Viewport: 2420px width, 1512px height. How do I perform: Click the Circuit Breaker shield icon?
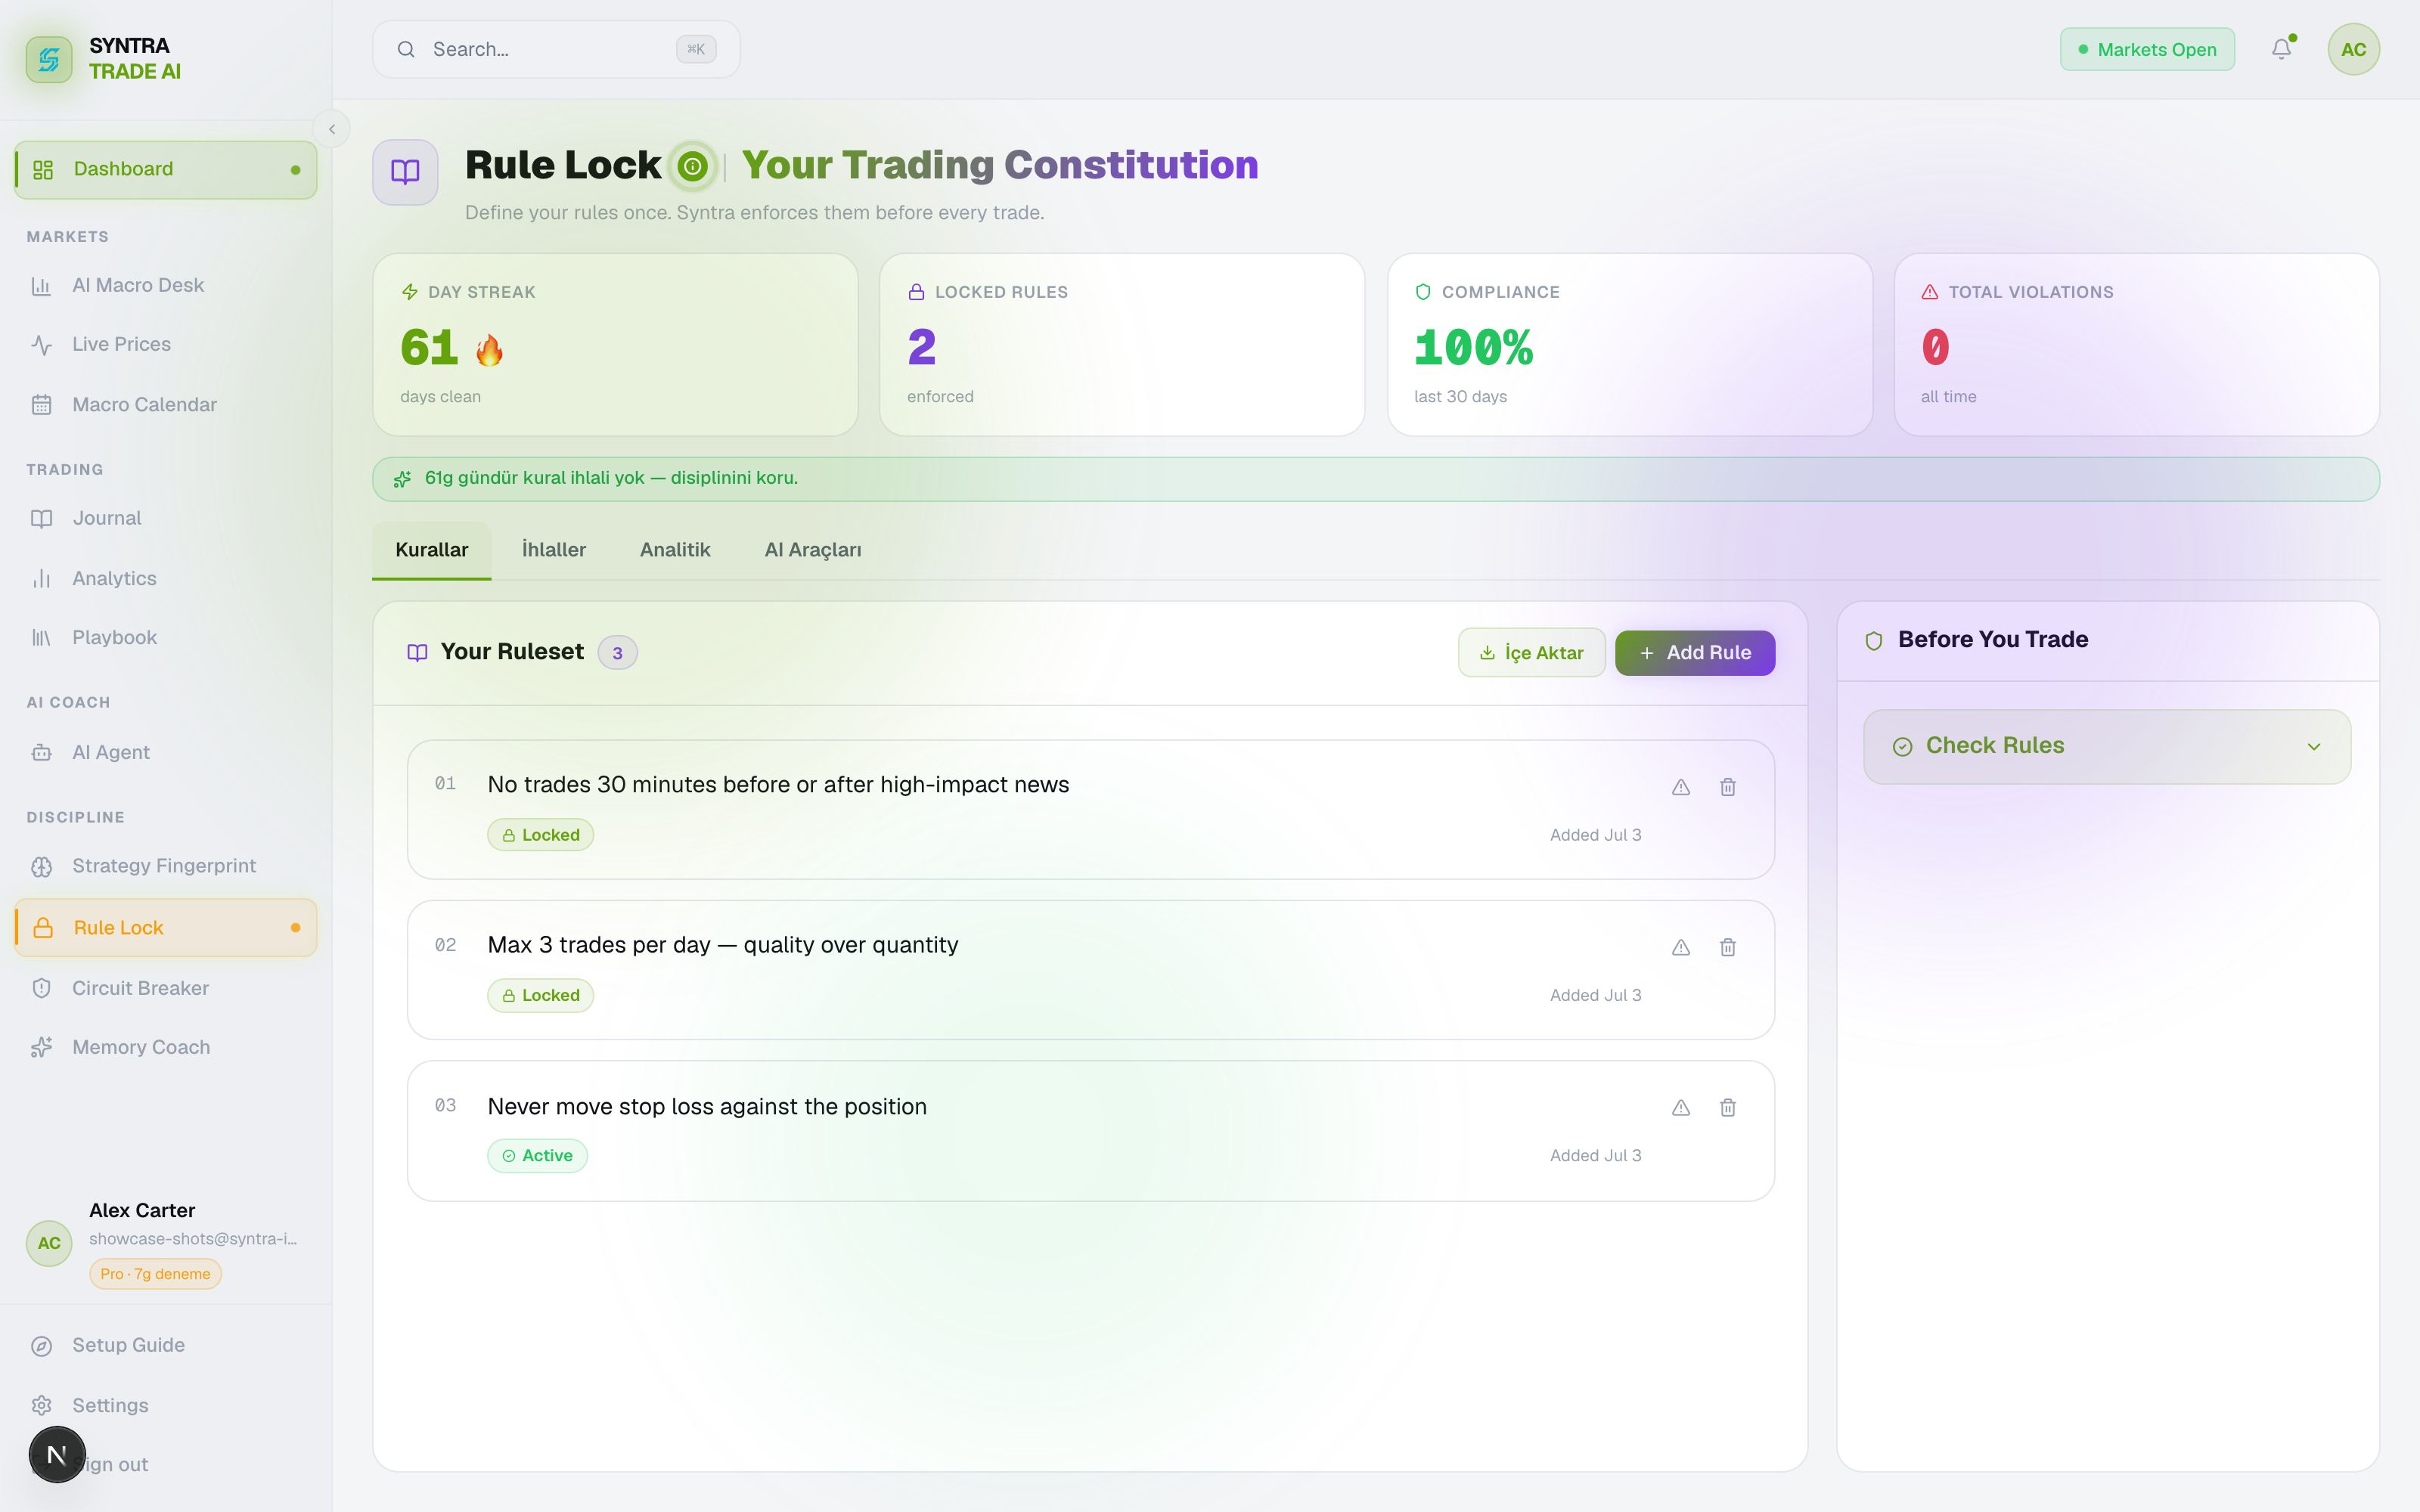tap(41, 989)
